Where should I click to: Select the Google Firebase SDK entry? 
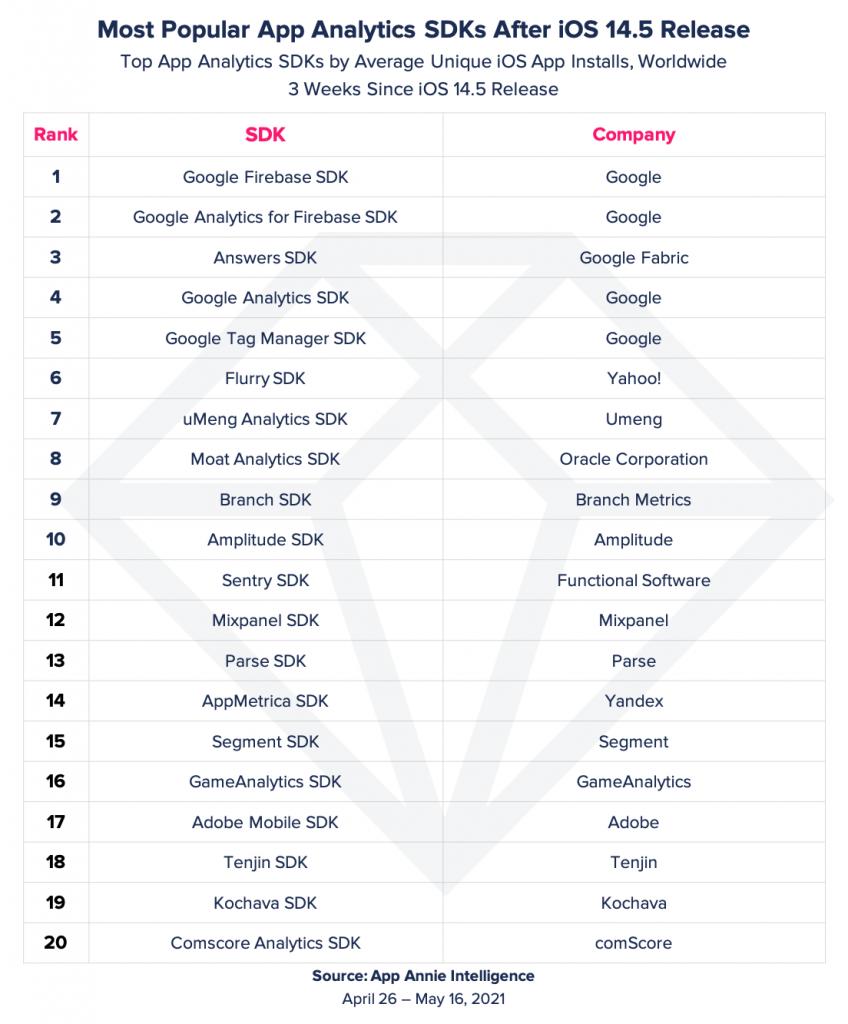[265, 177]
